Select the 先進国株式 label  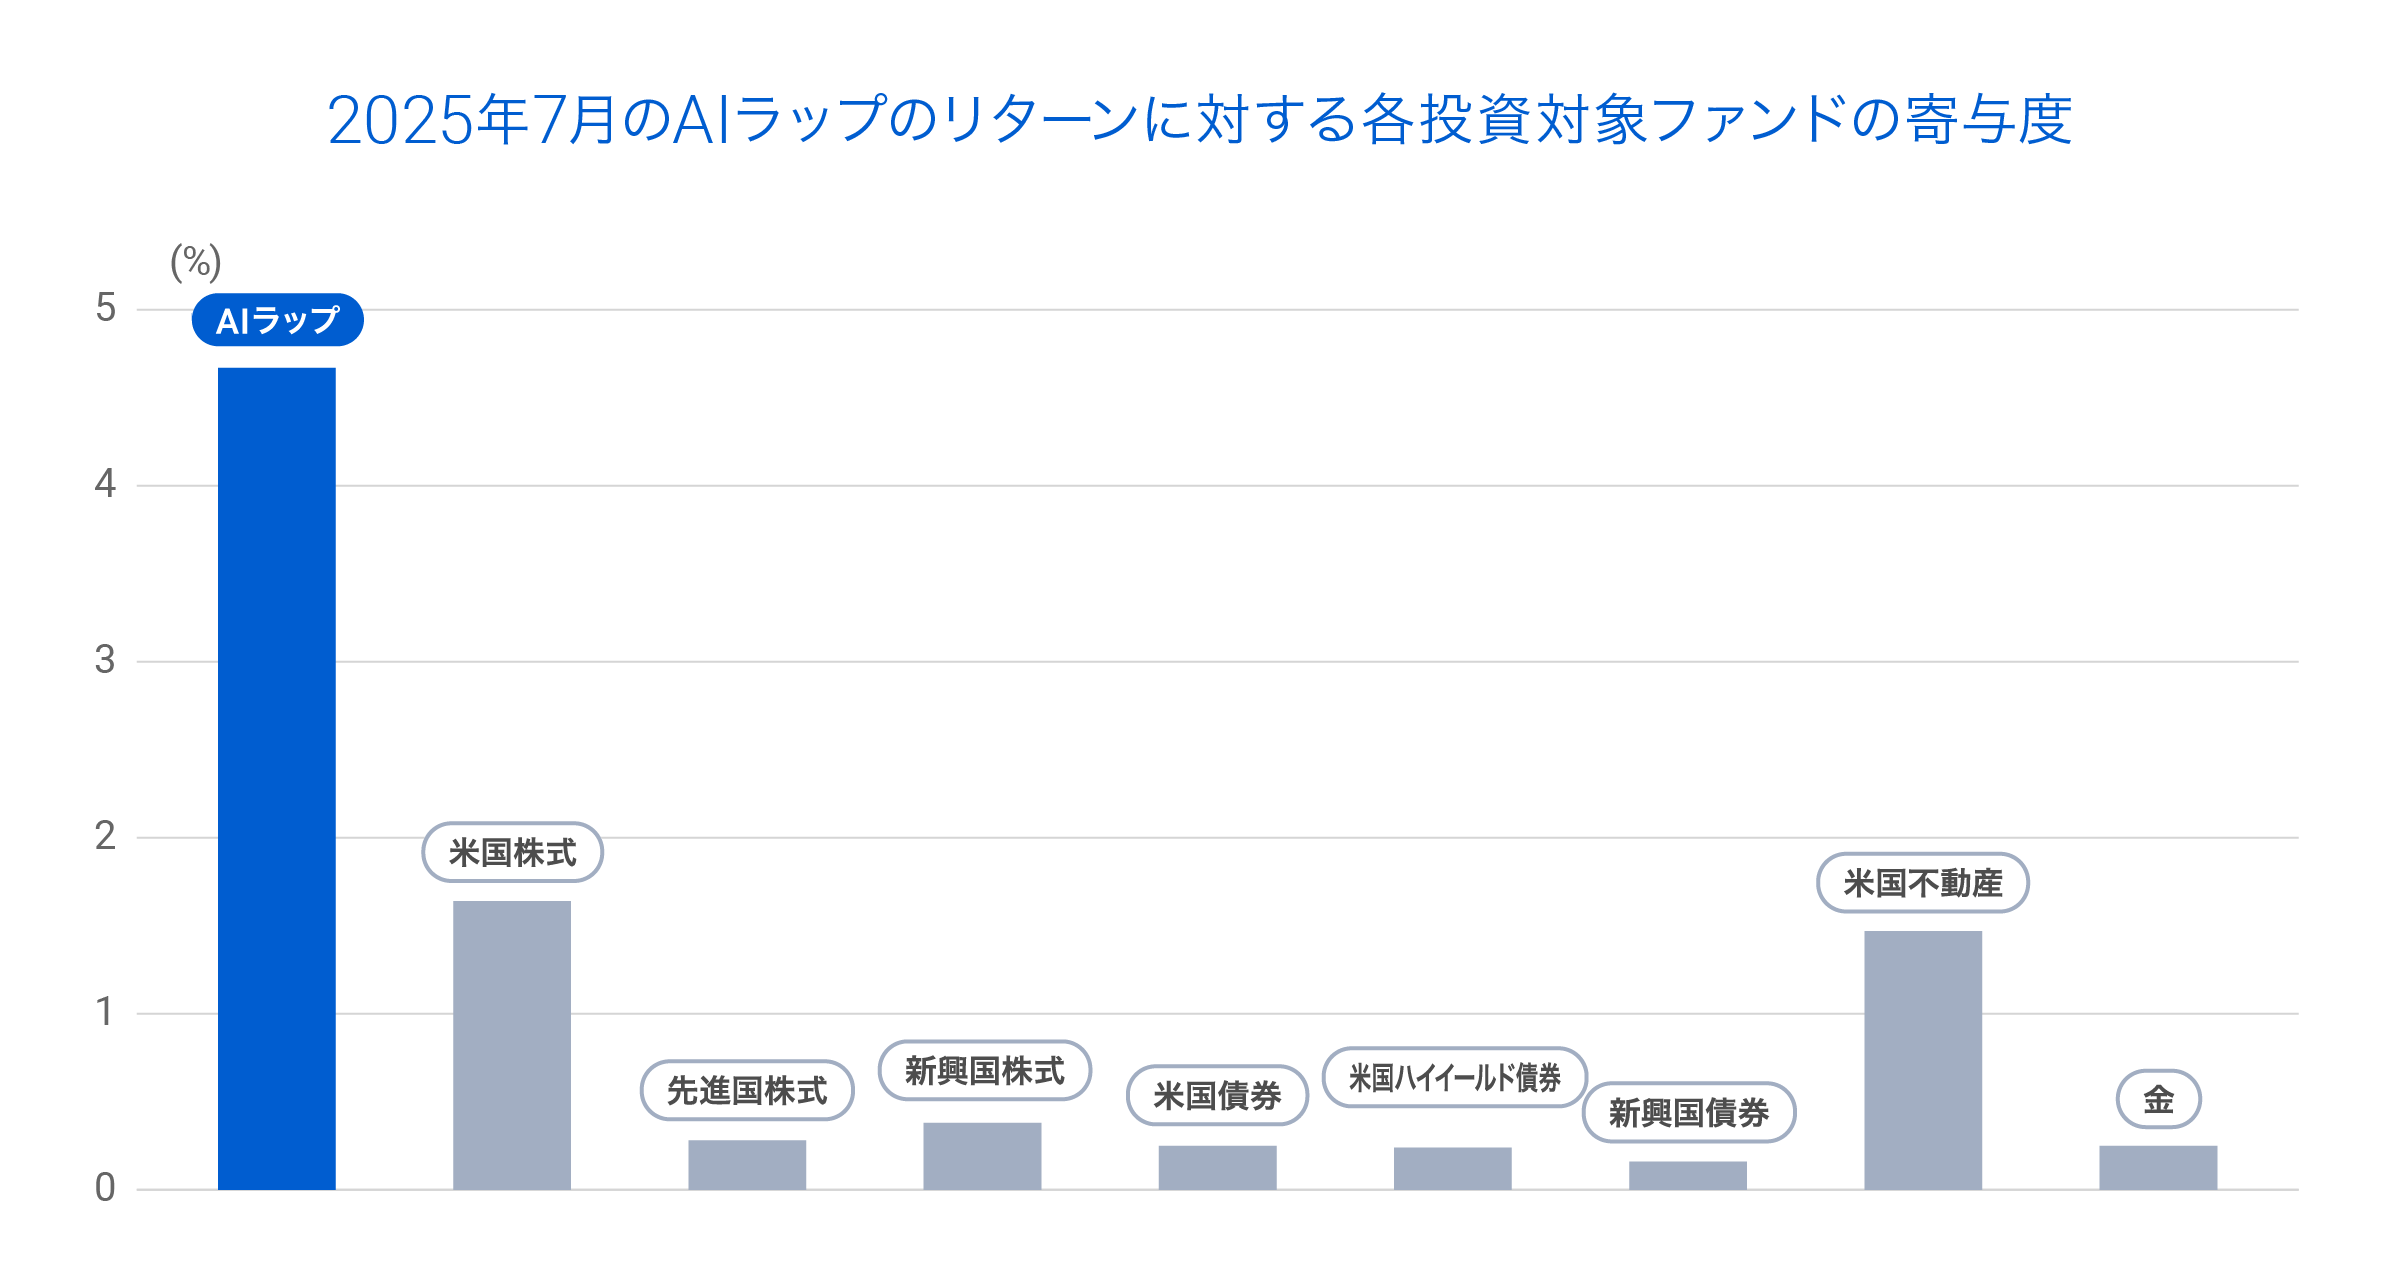click(x=747, y=1090)
